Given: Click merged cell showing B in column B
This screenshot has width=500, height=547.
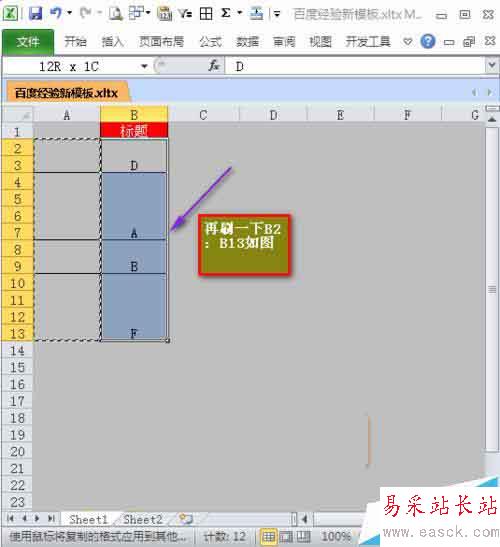Looking at the screenshot, I should click(134, 257).
